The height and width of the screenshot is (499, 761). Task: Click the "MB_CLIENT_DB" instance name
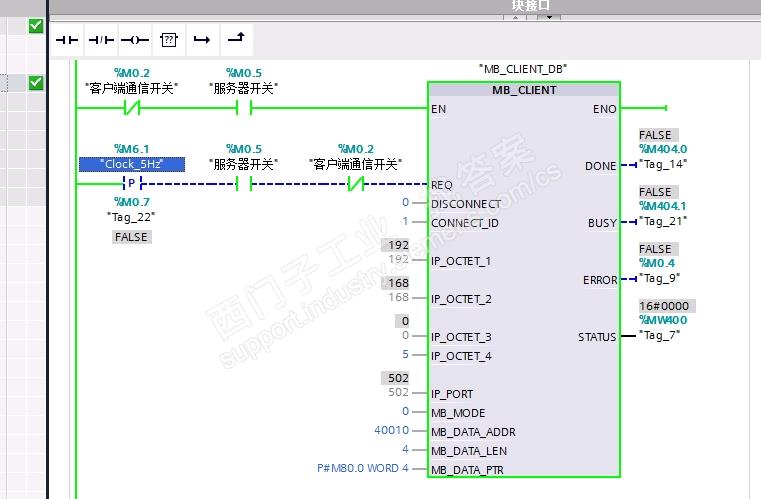tap(524, 69)
